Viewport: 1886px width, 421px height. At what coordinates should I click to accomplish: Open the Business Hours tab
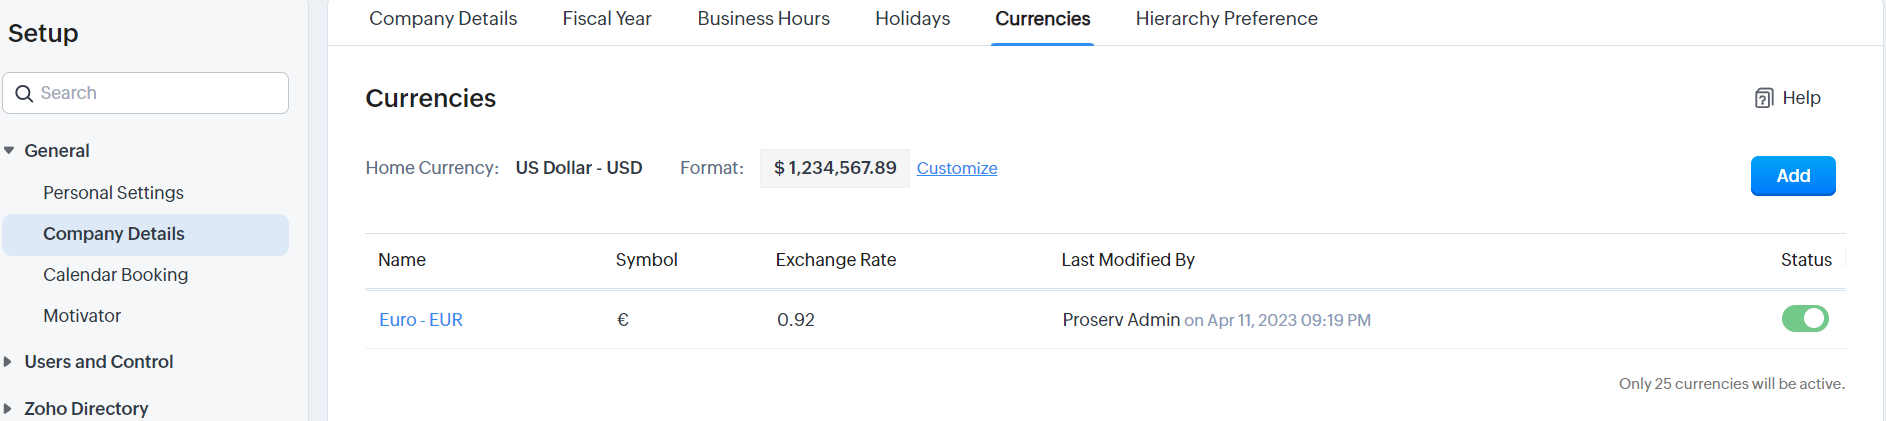pyautogui.click(x=764, y=19)
